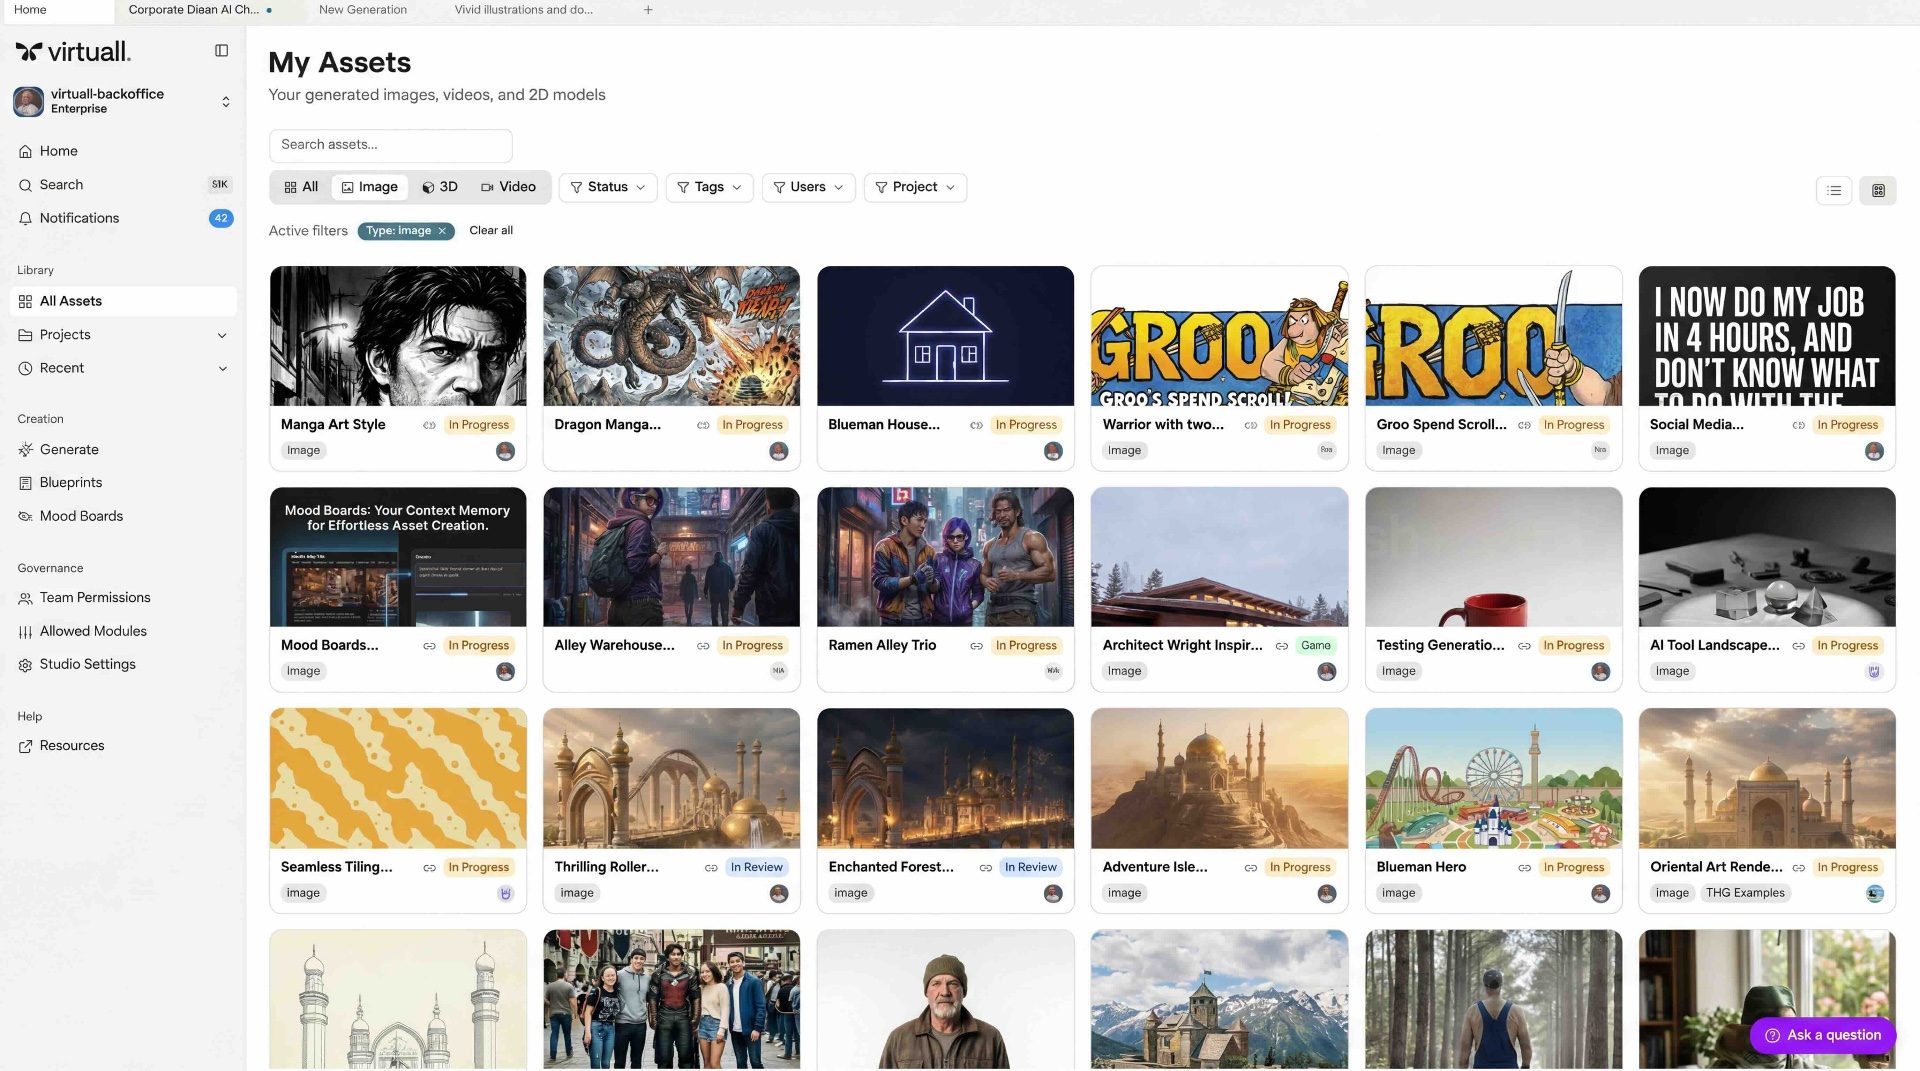
Task: Open the Users filter dropdown
Action: tap(808, 187)
